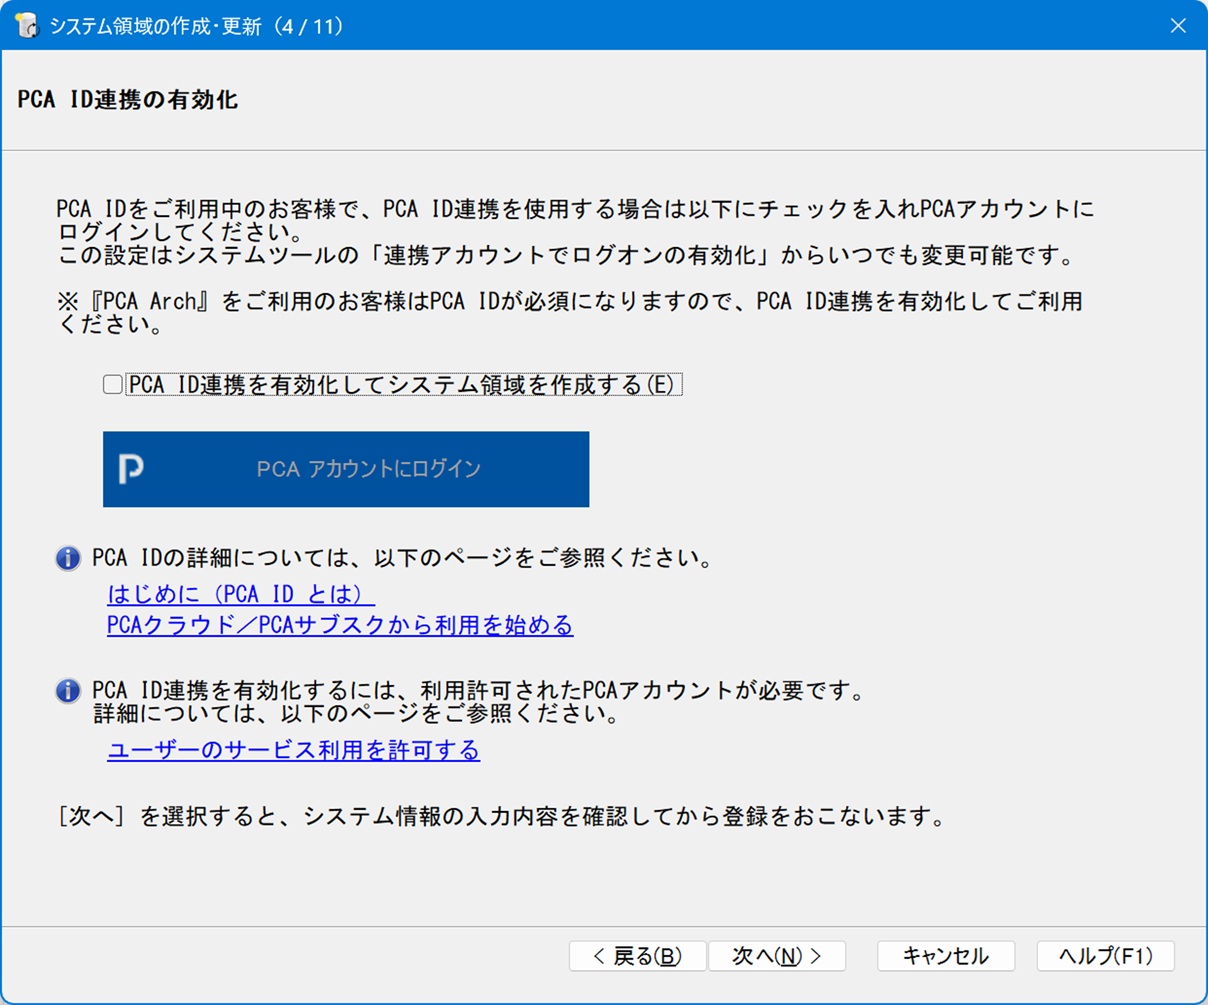1208x1005 pixels.
Task: Open the はじめに（PCA ID とは） link
Action: click(x=241, y=594)
